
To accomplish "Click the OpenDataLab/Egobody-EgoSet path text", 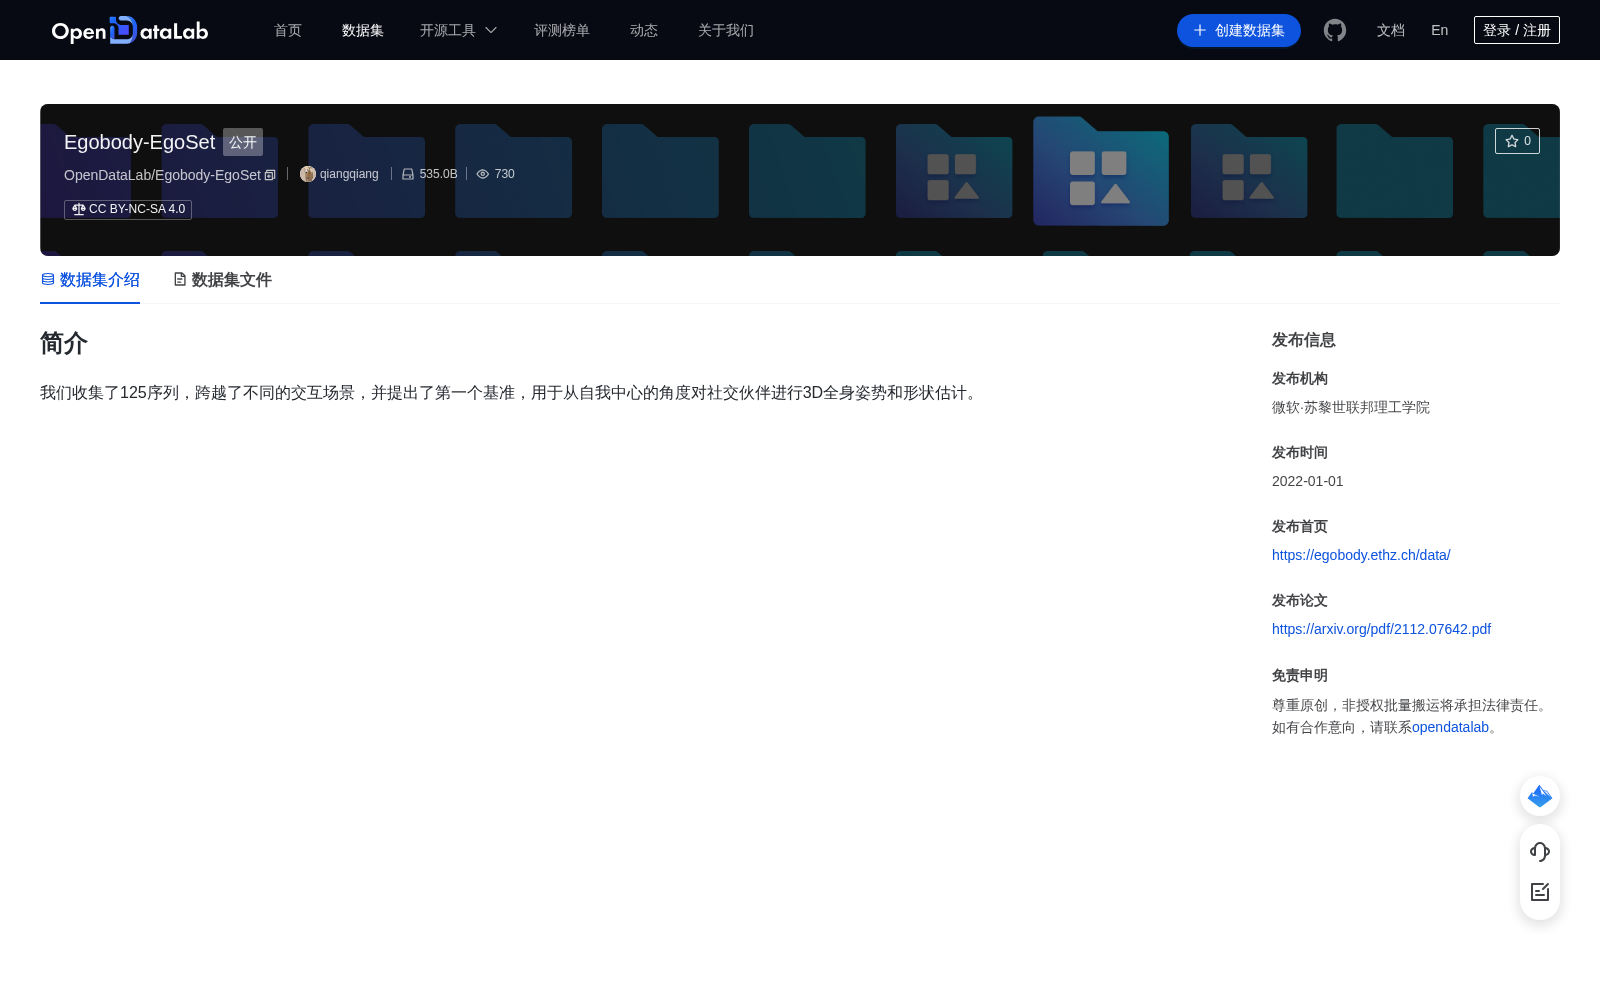I will [162, 175].
